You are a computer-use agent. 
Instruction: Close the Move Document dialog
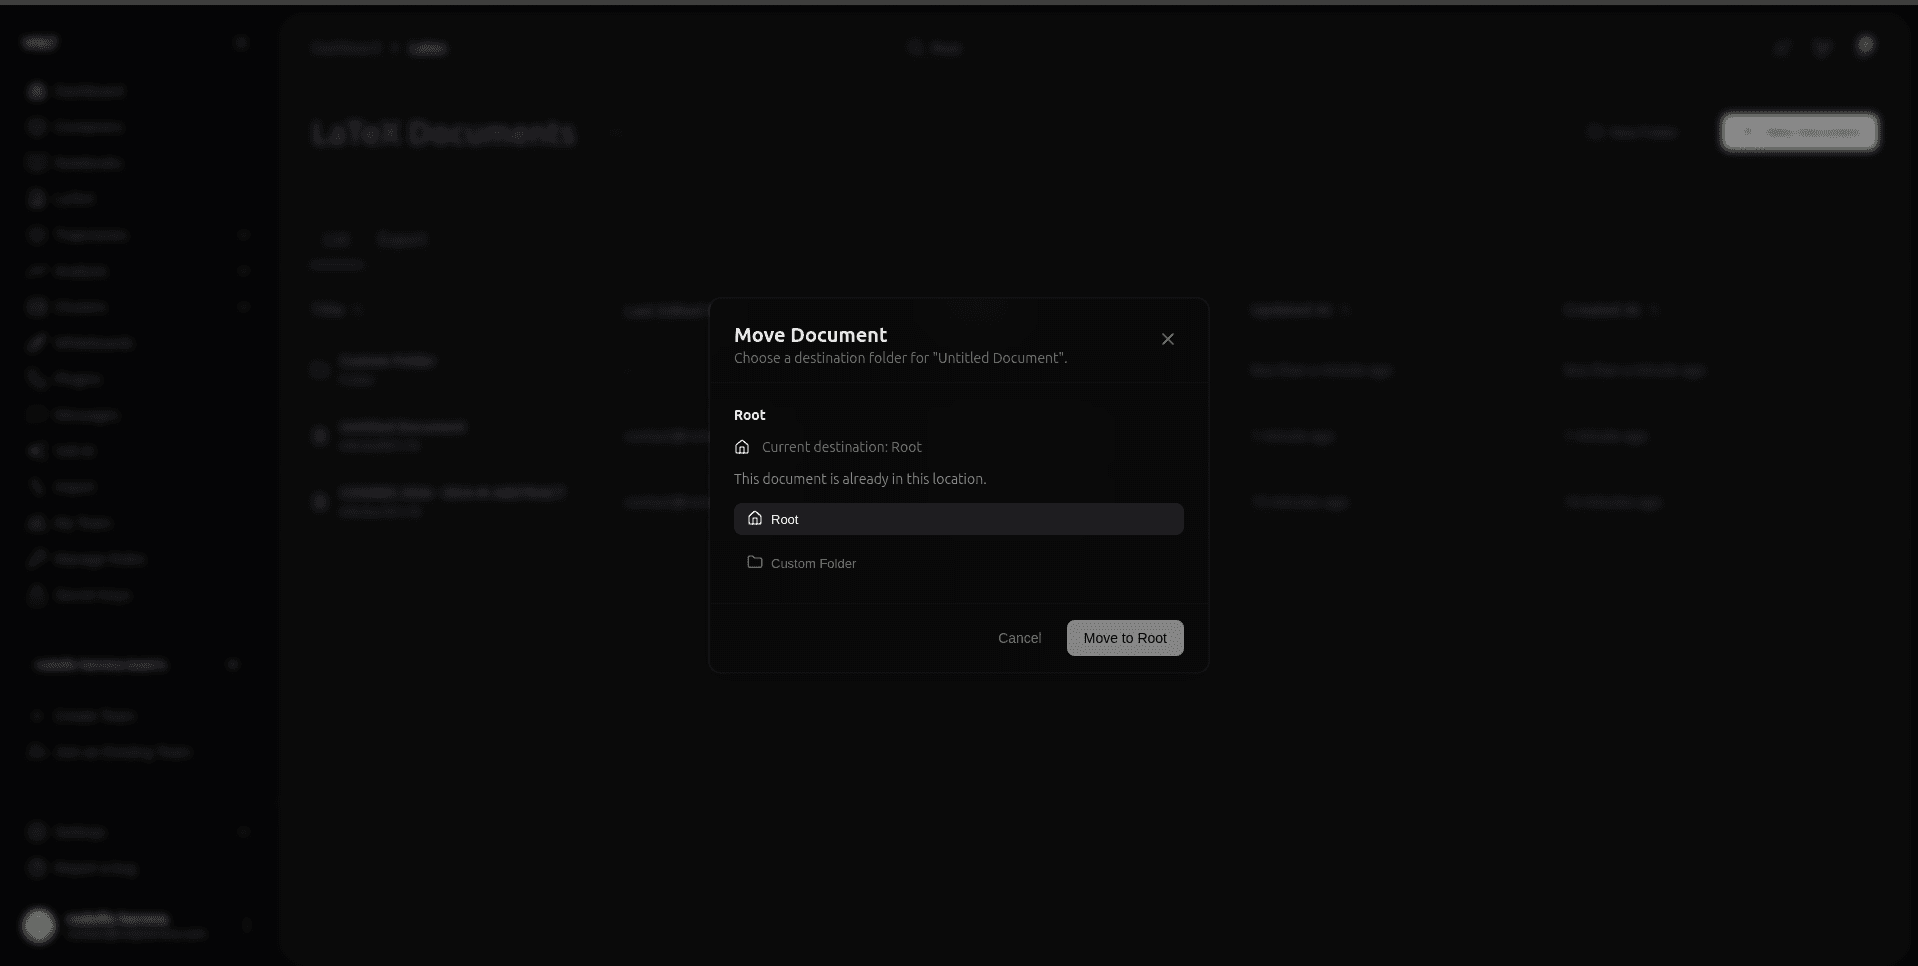1167,339
